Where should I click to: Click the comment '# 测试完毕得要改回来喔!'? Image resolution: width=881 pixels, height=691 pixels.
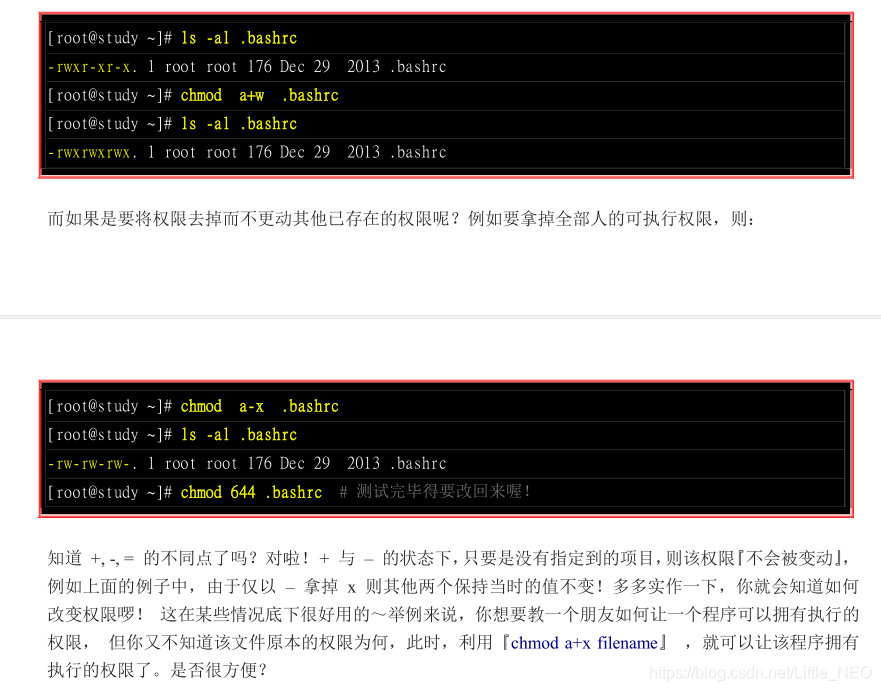[435, 492]
